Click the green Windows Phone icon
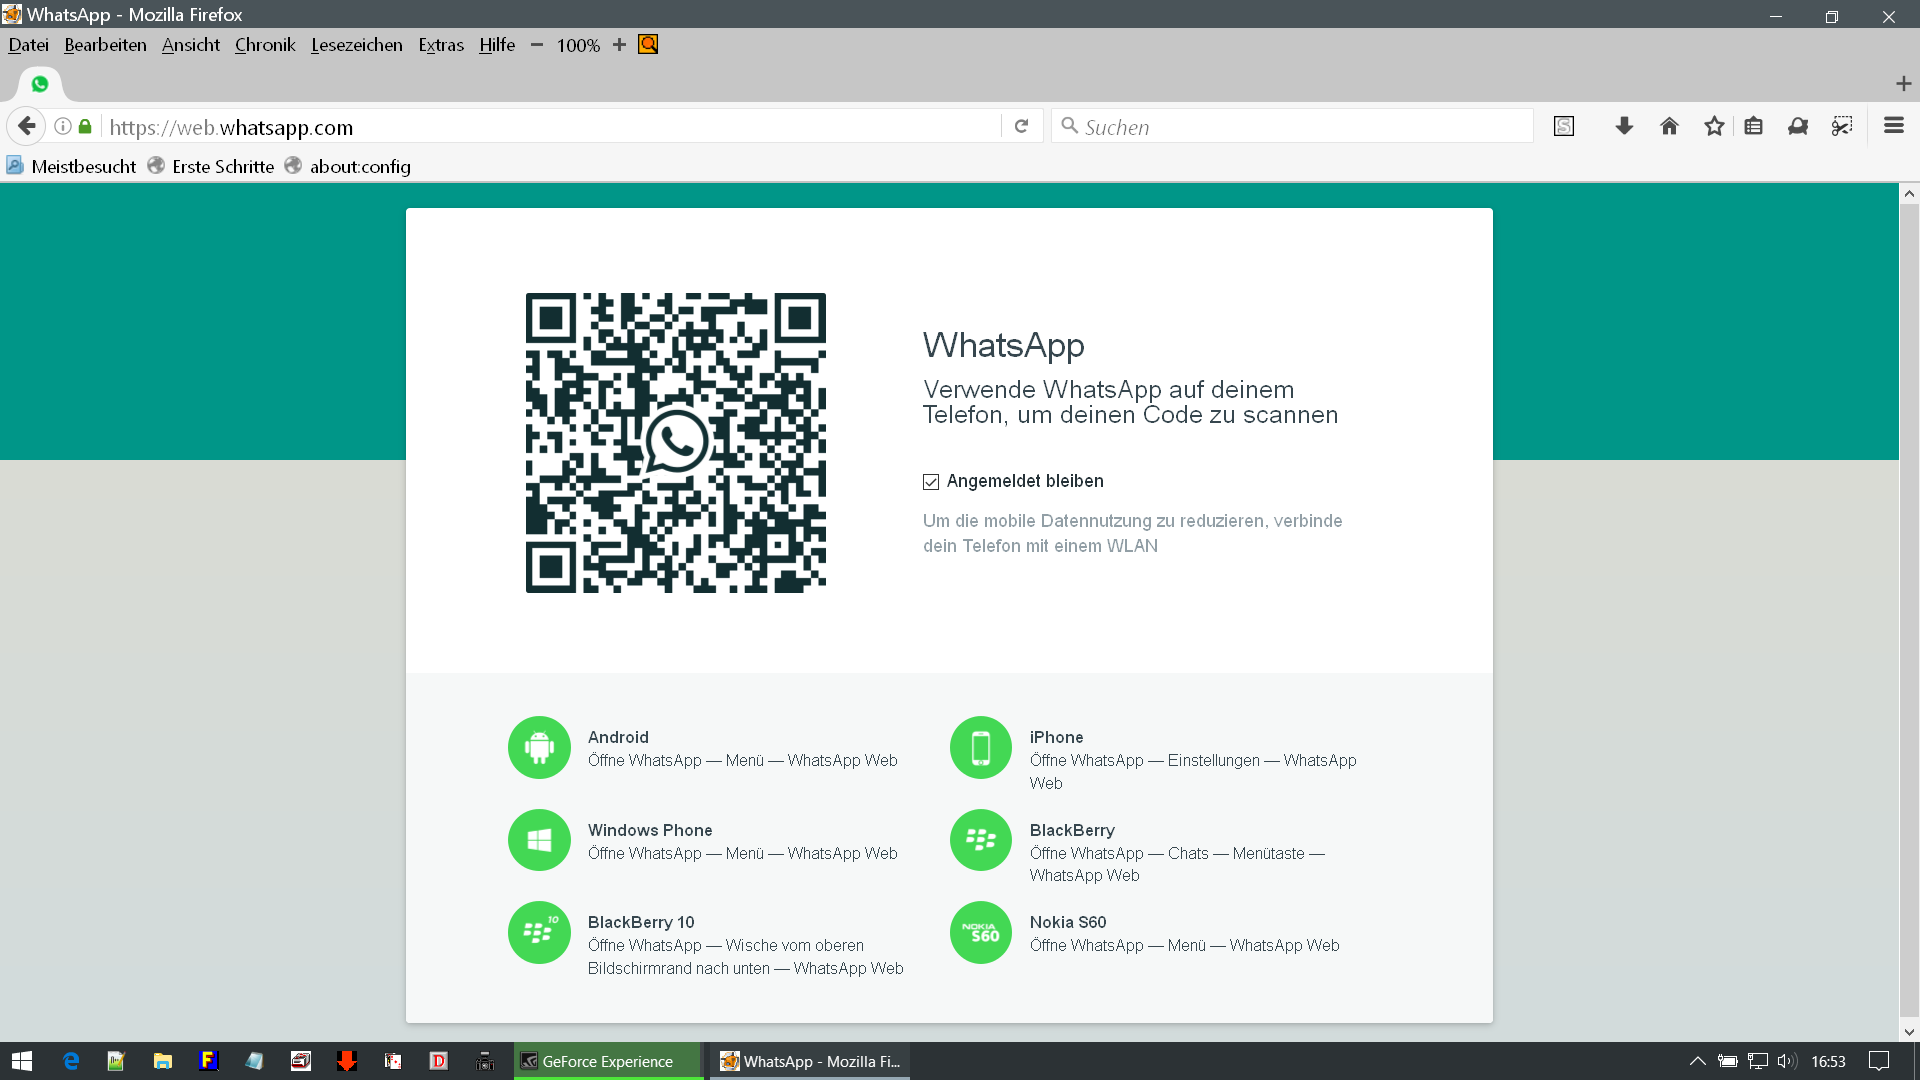1920x1080 pixels. 539,840
